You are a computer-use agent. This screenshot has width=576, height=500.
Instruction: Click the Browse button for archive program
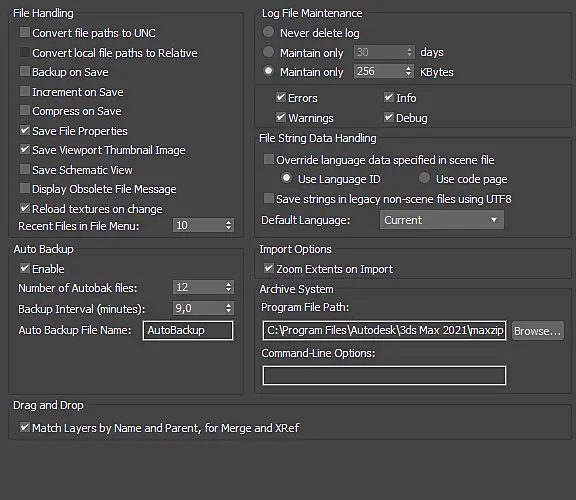(x=538, y=331)
